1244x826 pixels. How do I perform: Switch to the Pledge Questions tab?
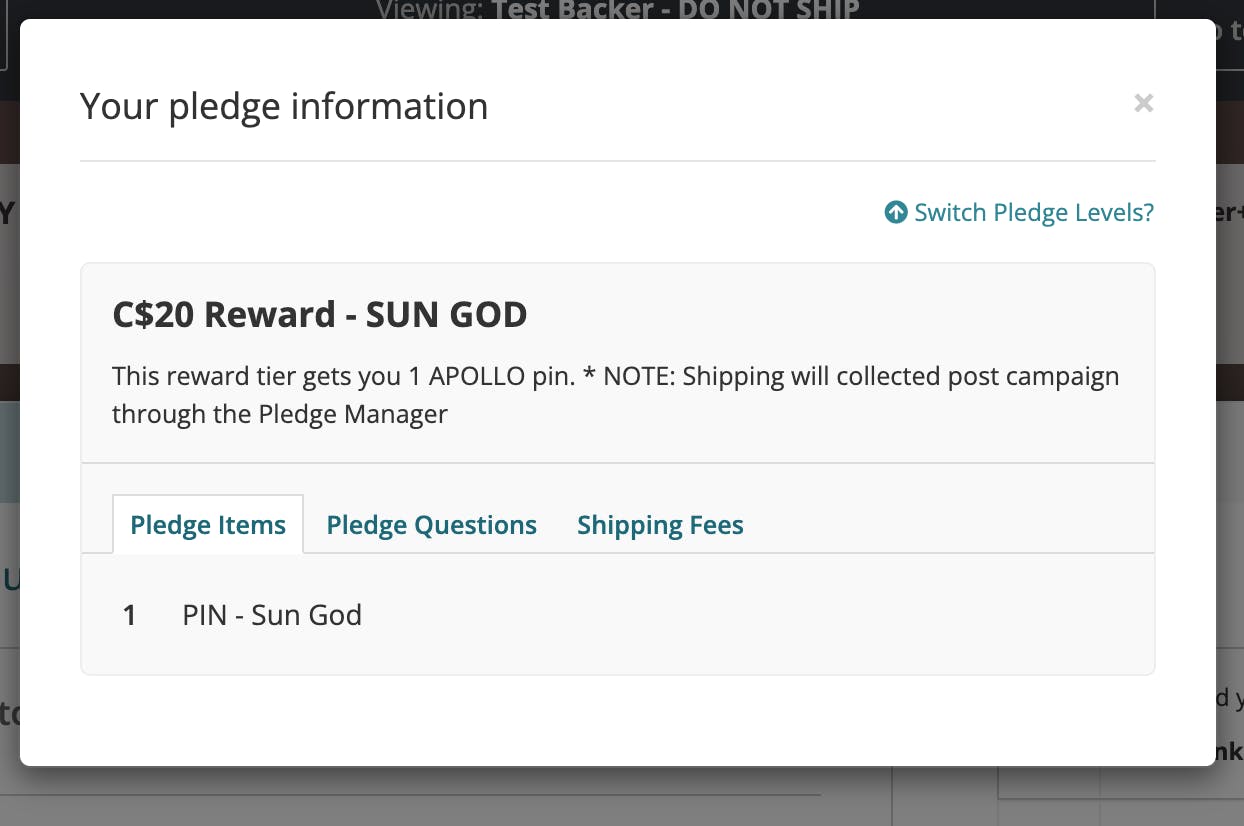click(x=431, y=525)
